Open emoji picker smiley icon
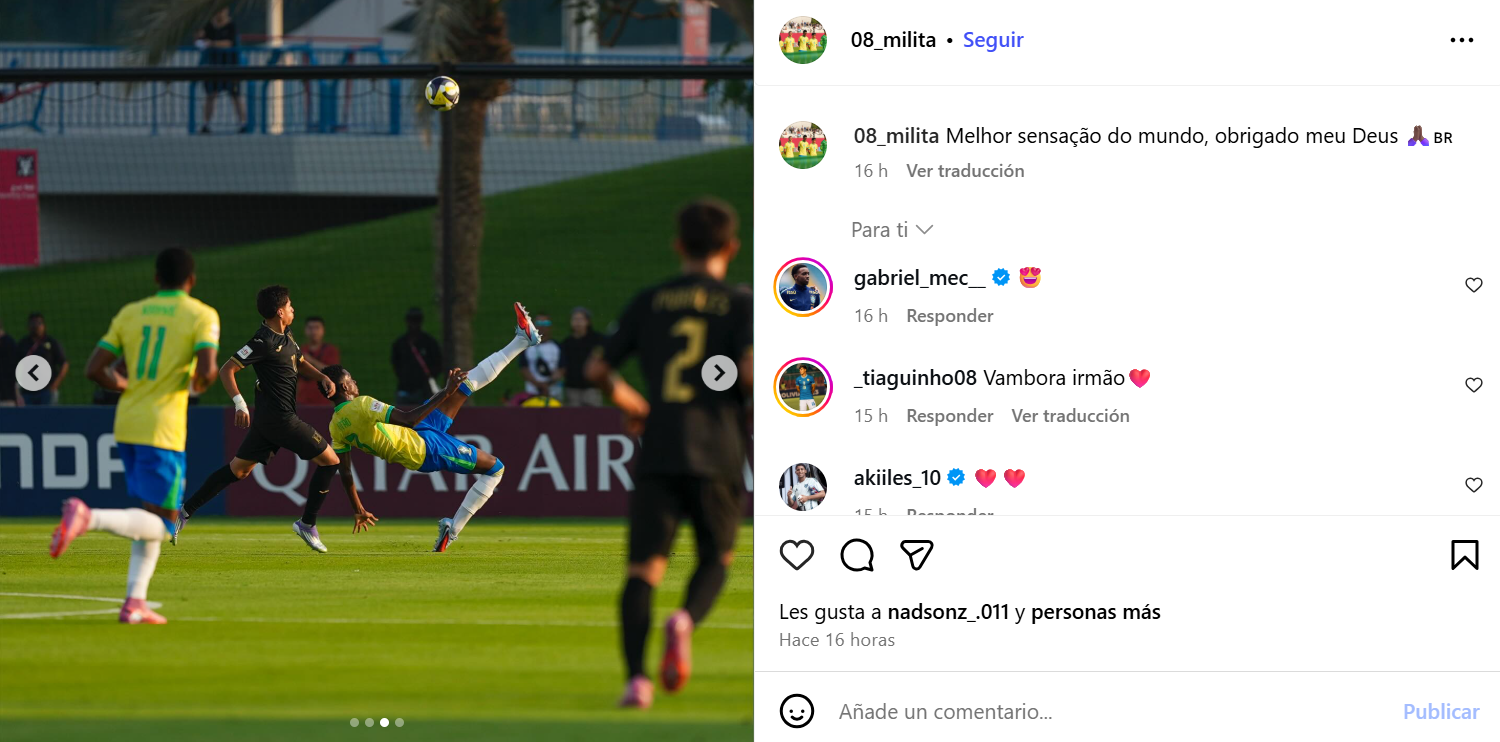The height and width of the screenshot is (742, 1500). (x=797, y=711)
